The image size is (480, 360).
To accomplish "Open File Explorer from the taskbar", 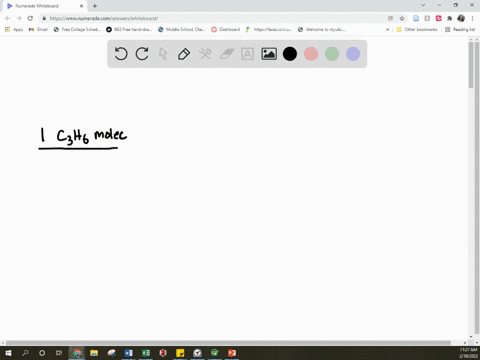I will [94, 353].
